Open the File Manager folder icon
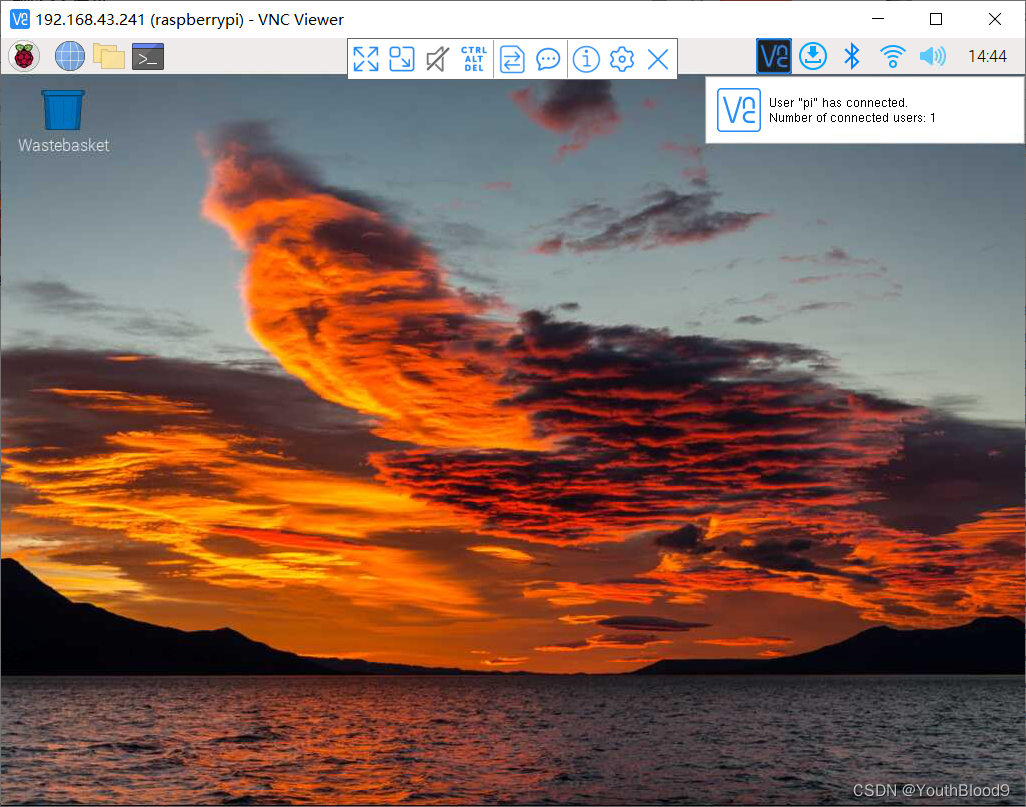The width and height of the screenshot is (1026, 807). [109, 57]
